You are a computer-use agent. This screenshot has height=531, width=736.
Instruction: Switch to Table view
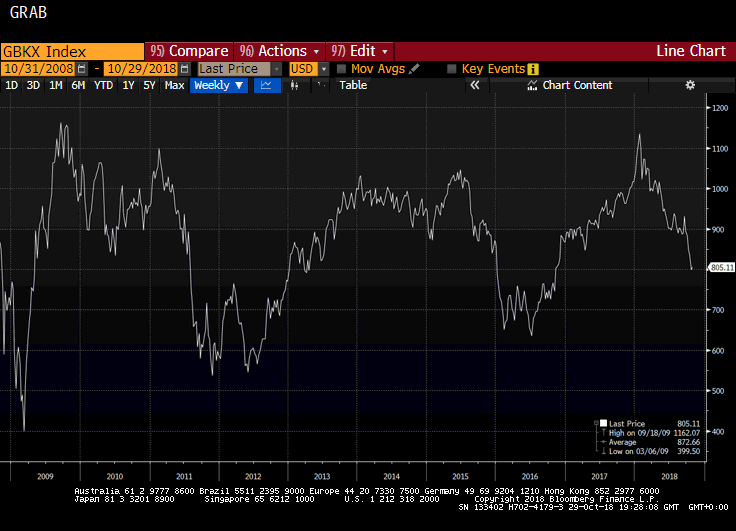353,85
